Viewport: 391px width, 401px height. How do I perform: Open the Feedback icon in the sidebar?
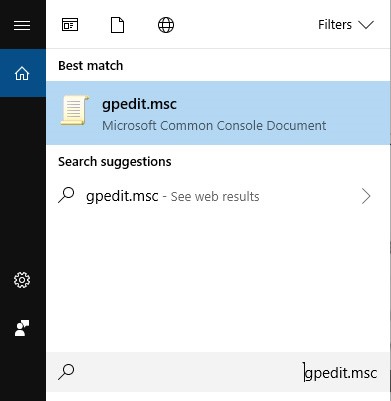click(22, 328)
